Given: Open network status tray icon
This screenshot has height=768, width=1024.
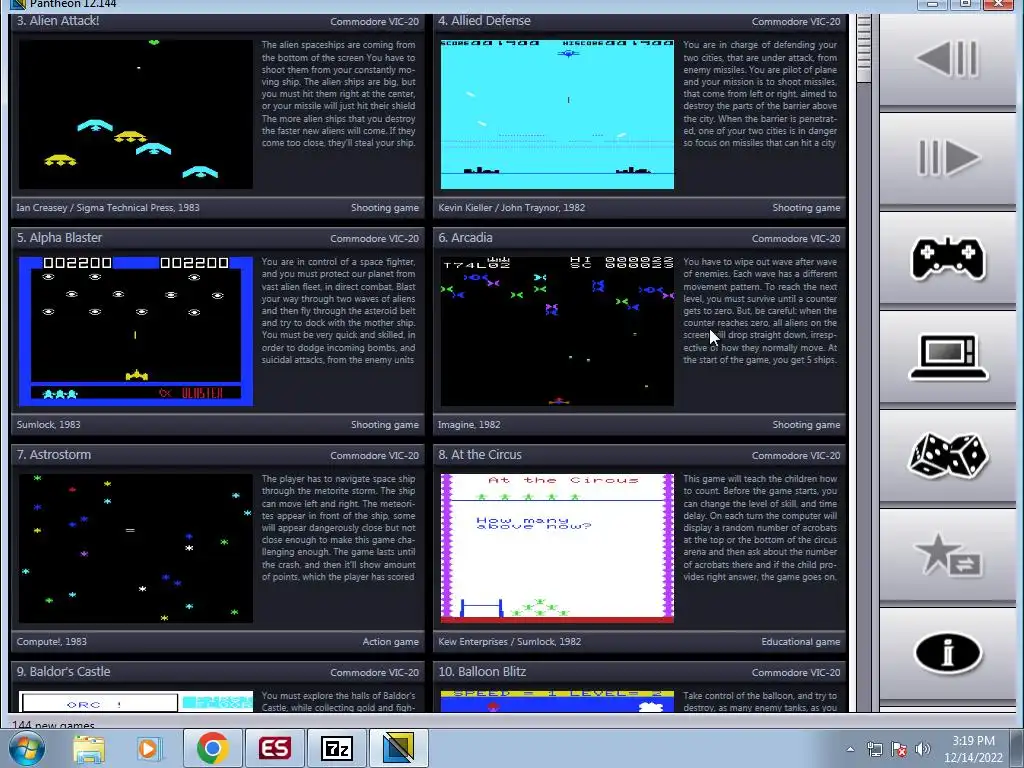Looking at the screenshot, I should (x=874, y=749).
